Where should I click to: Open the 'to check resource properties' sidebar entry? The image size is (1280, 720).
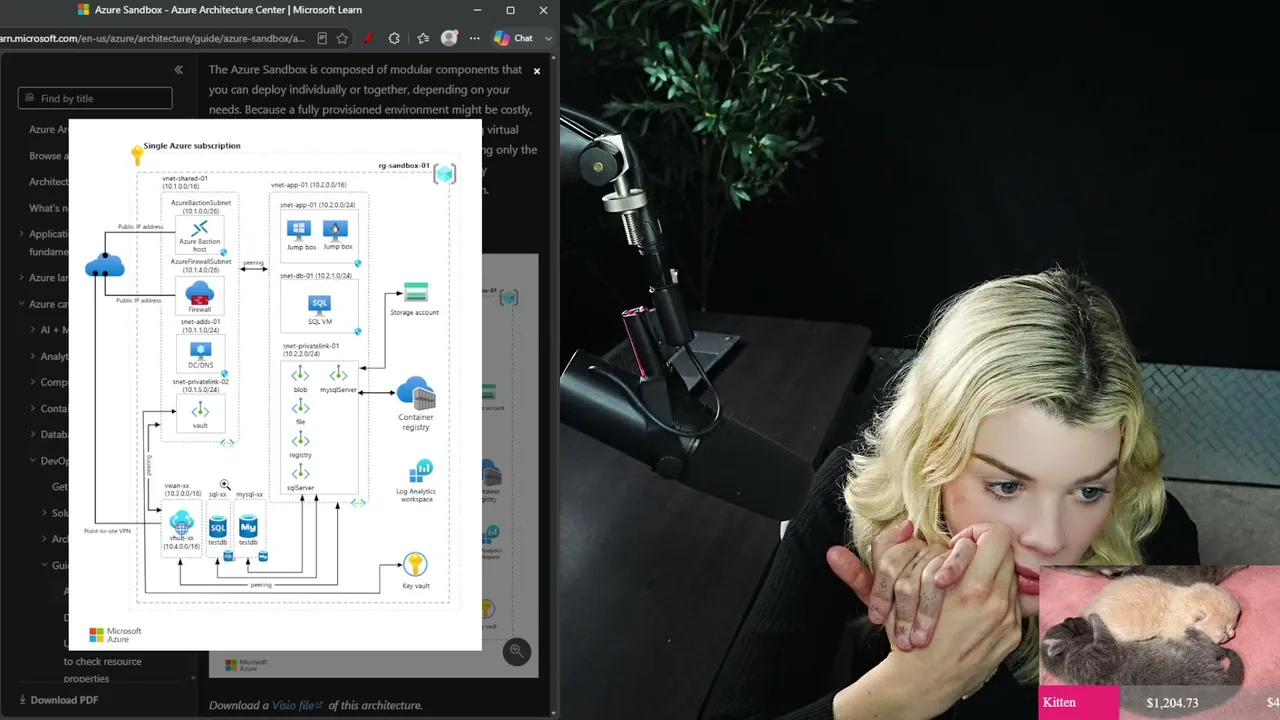point(102,669)
